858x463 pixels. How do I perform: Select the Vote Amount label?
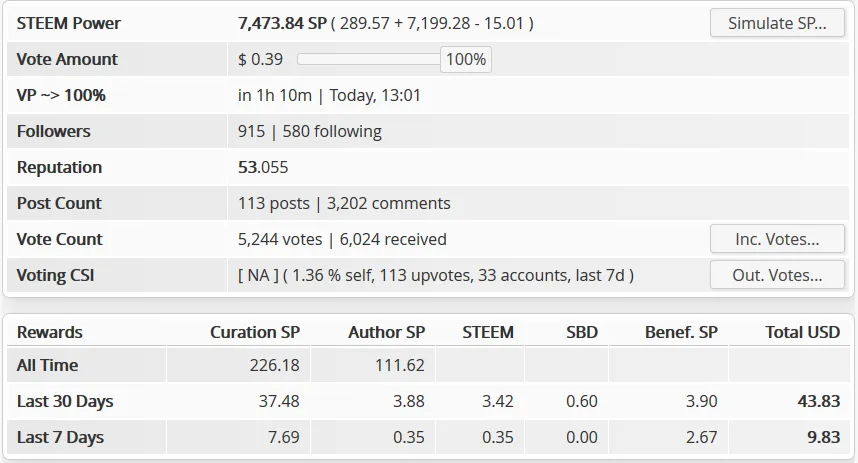67,59
